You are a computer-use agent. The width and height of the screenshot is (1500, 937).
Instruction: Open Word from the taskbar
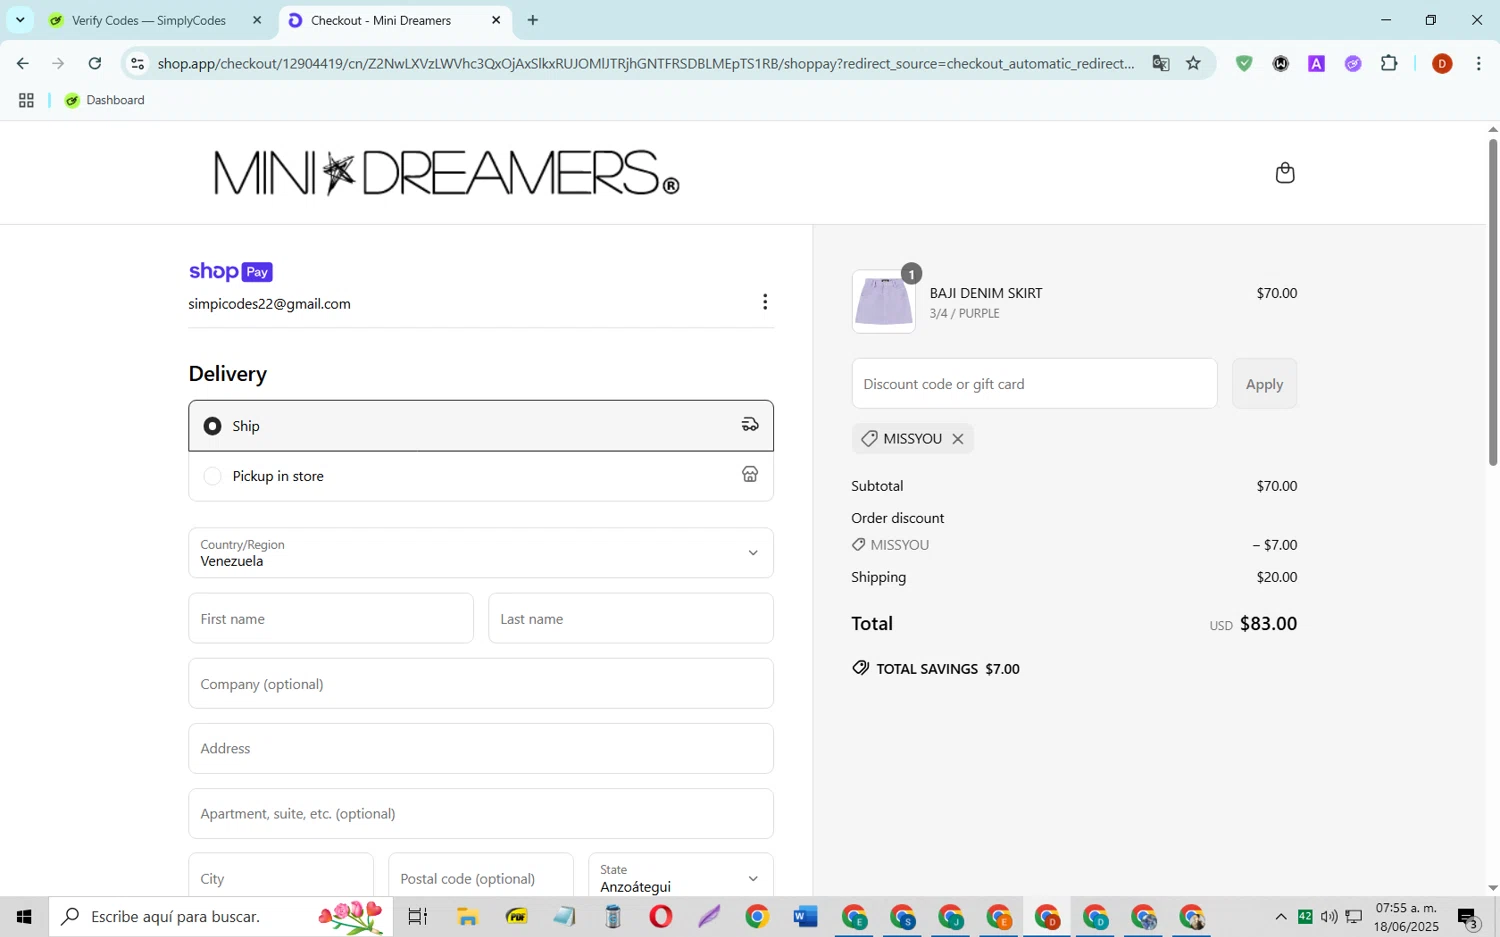[x=806, y=916]
